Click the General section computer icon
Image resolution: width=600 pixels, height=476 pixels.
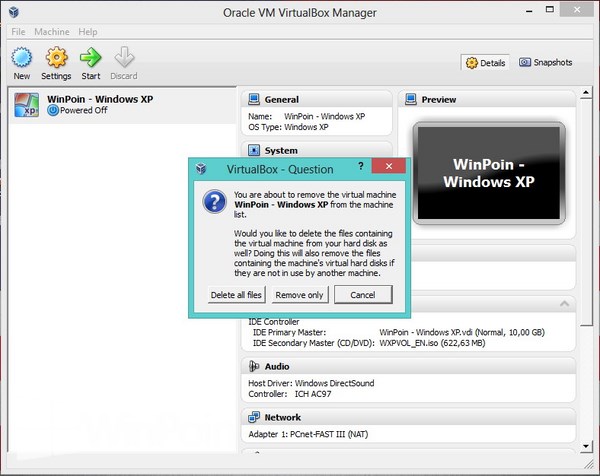point(254,99)
